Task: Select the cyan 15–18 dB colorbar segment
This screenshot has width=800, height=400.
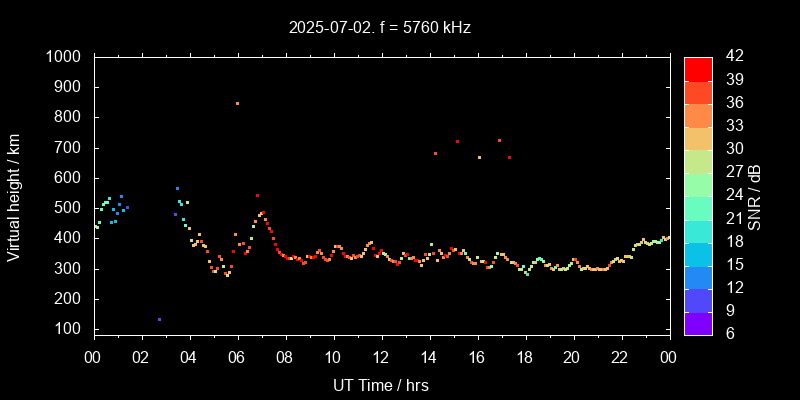Action: click(698, 253)
